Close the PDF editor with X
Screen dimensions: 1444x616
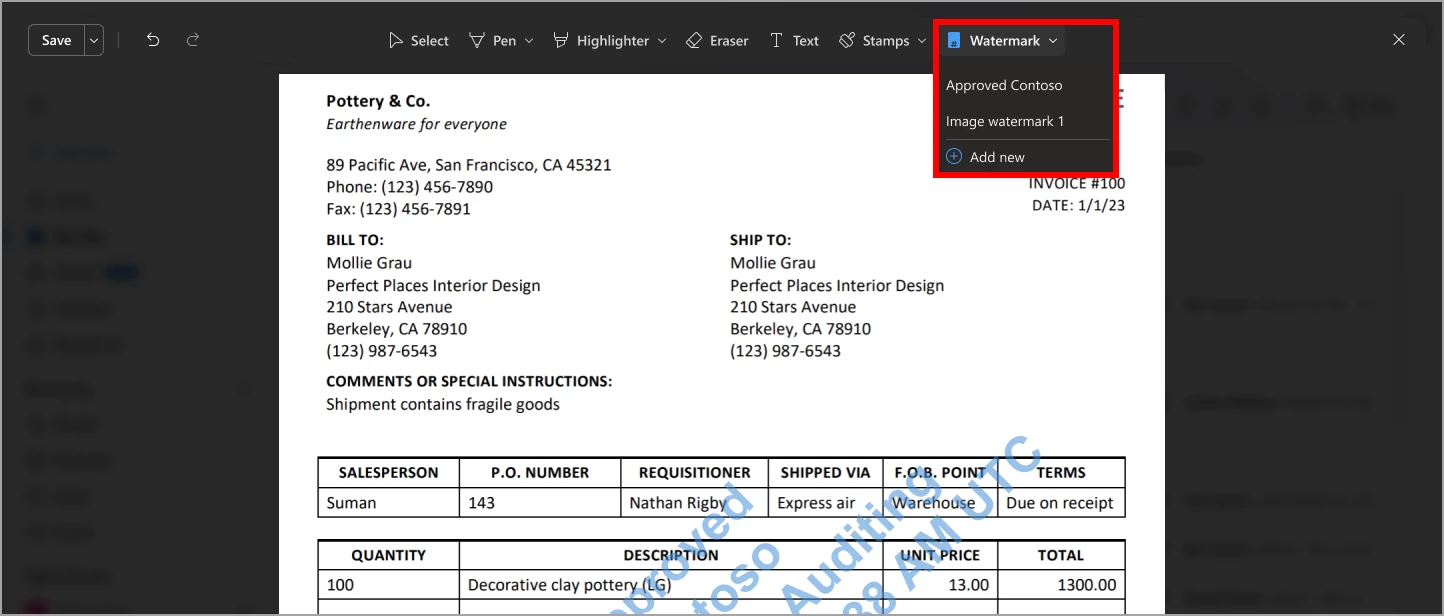coord(1399,40)
